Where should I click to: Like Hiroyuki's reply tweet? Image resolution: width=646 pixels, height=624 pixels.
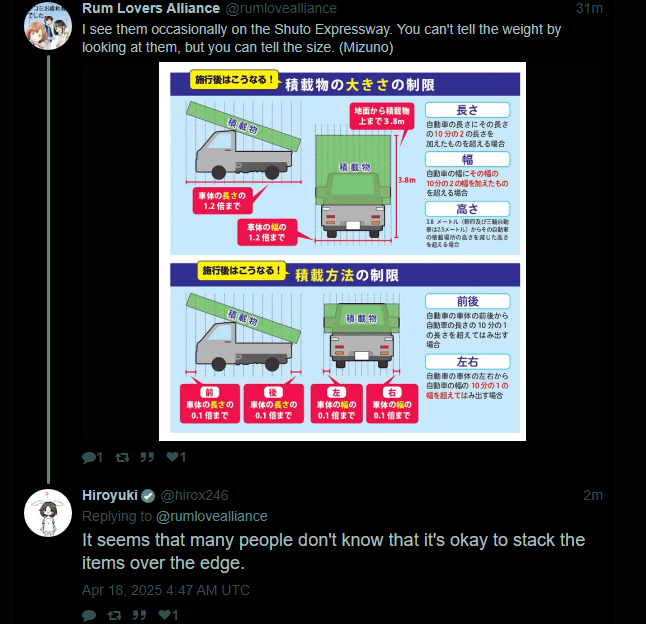pyautogui.click(x=168, y=615)
